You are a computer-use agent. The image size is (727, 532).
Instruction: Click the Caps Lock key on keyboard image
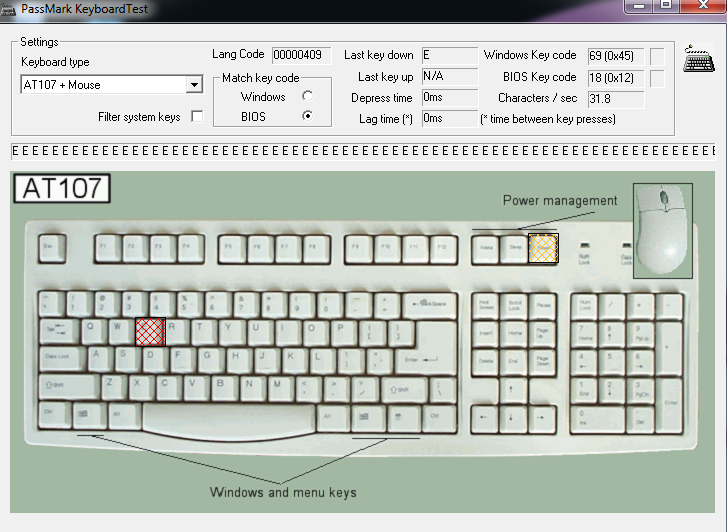[x=63, y=359]
